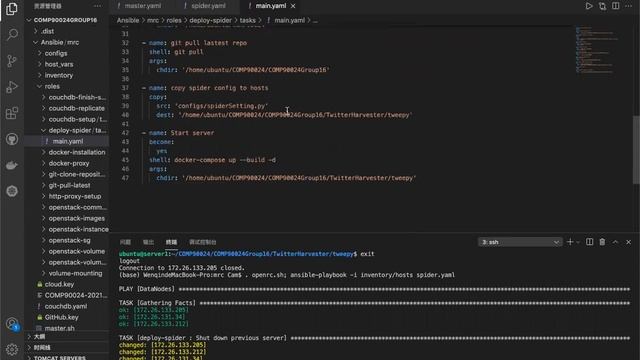The image size is (640, 360).
Task: Close the terminal panel
Action: coord(629,242)
